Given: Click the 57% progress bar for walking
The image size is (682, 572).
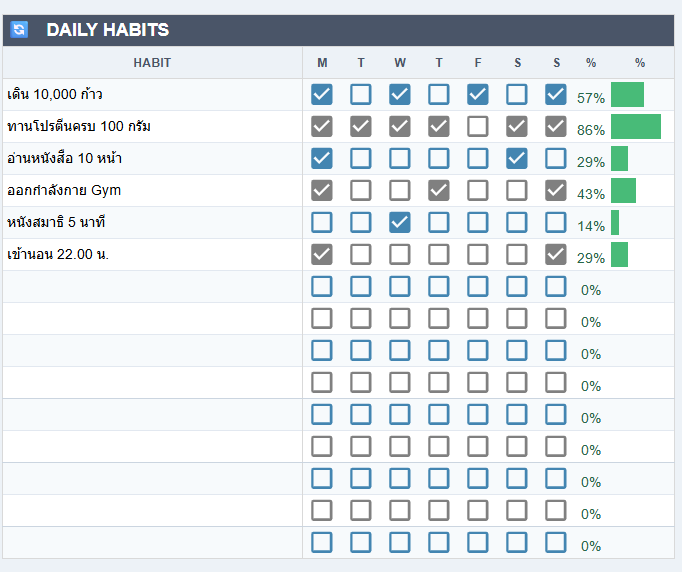Looking at the screenshot, I should tap(627, 95).
